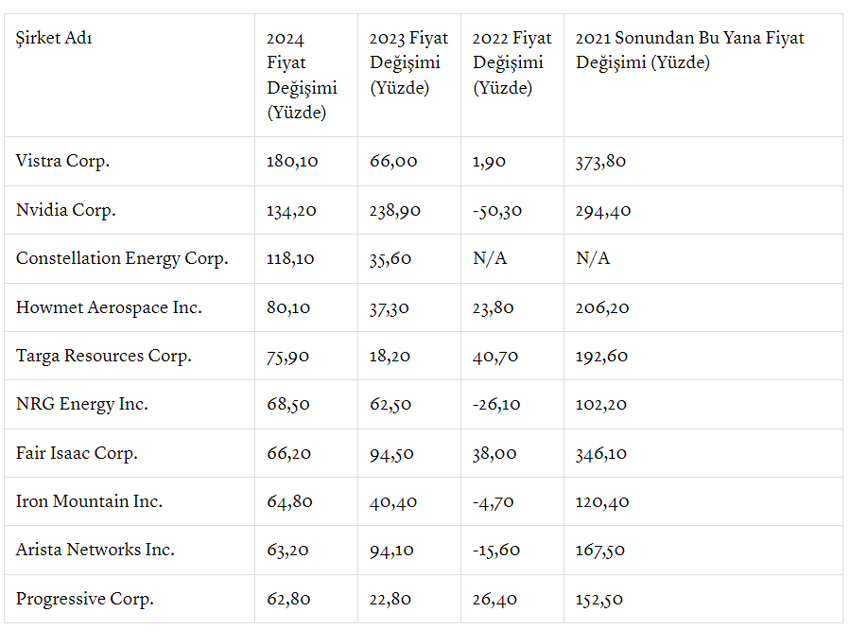Click Vistra's 180,10 value for 2024
This screenshot has height=630, width=850.
point(290,161)
